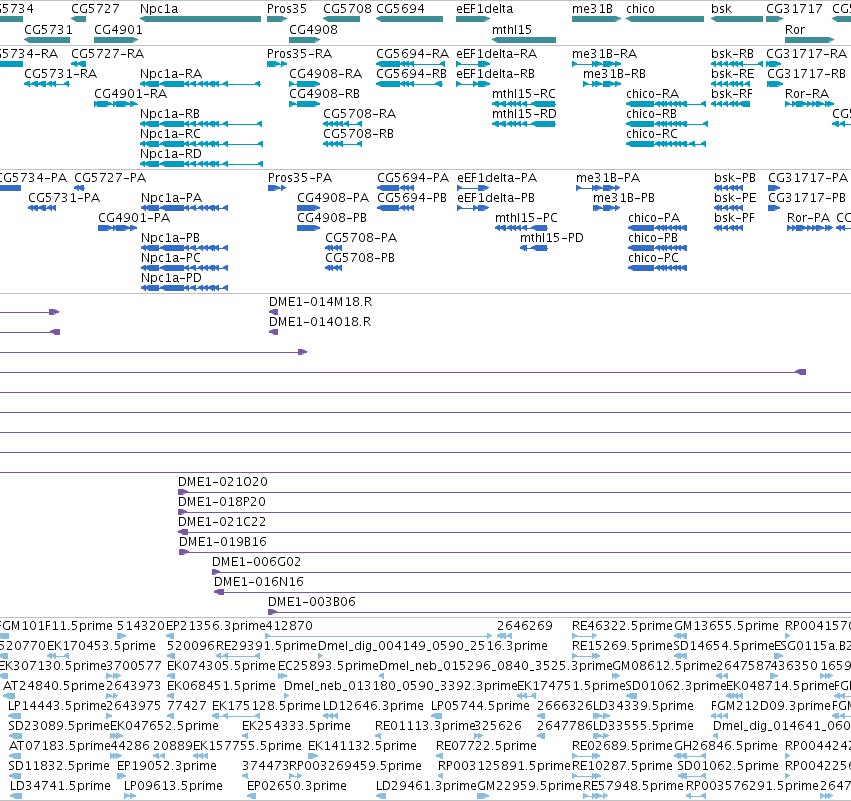This screenshot has width=851, height=801.
Task: Select the me31B-PA protein label
Action: 608,178
